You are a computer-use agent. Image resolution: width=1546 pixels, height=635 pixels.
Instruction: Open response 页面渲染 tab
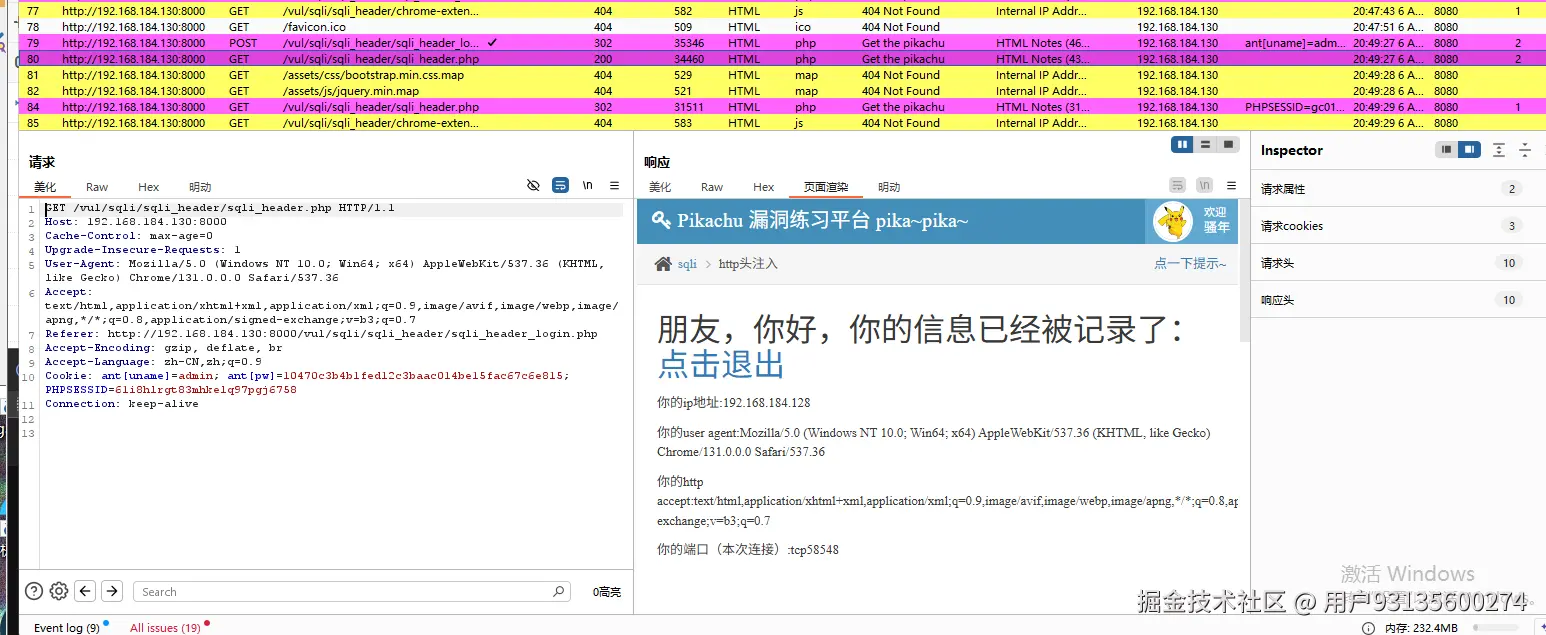click(x=826, y=187)
